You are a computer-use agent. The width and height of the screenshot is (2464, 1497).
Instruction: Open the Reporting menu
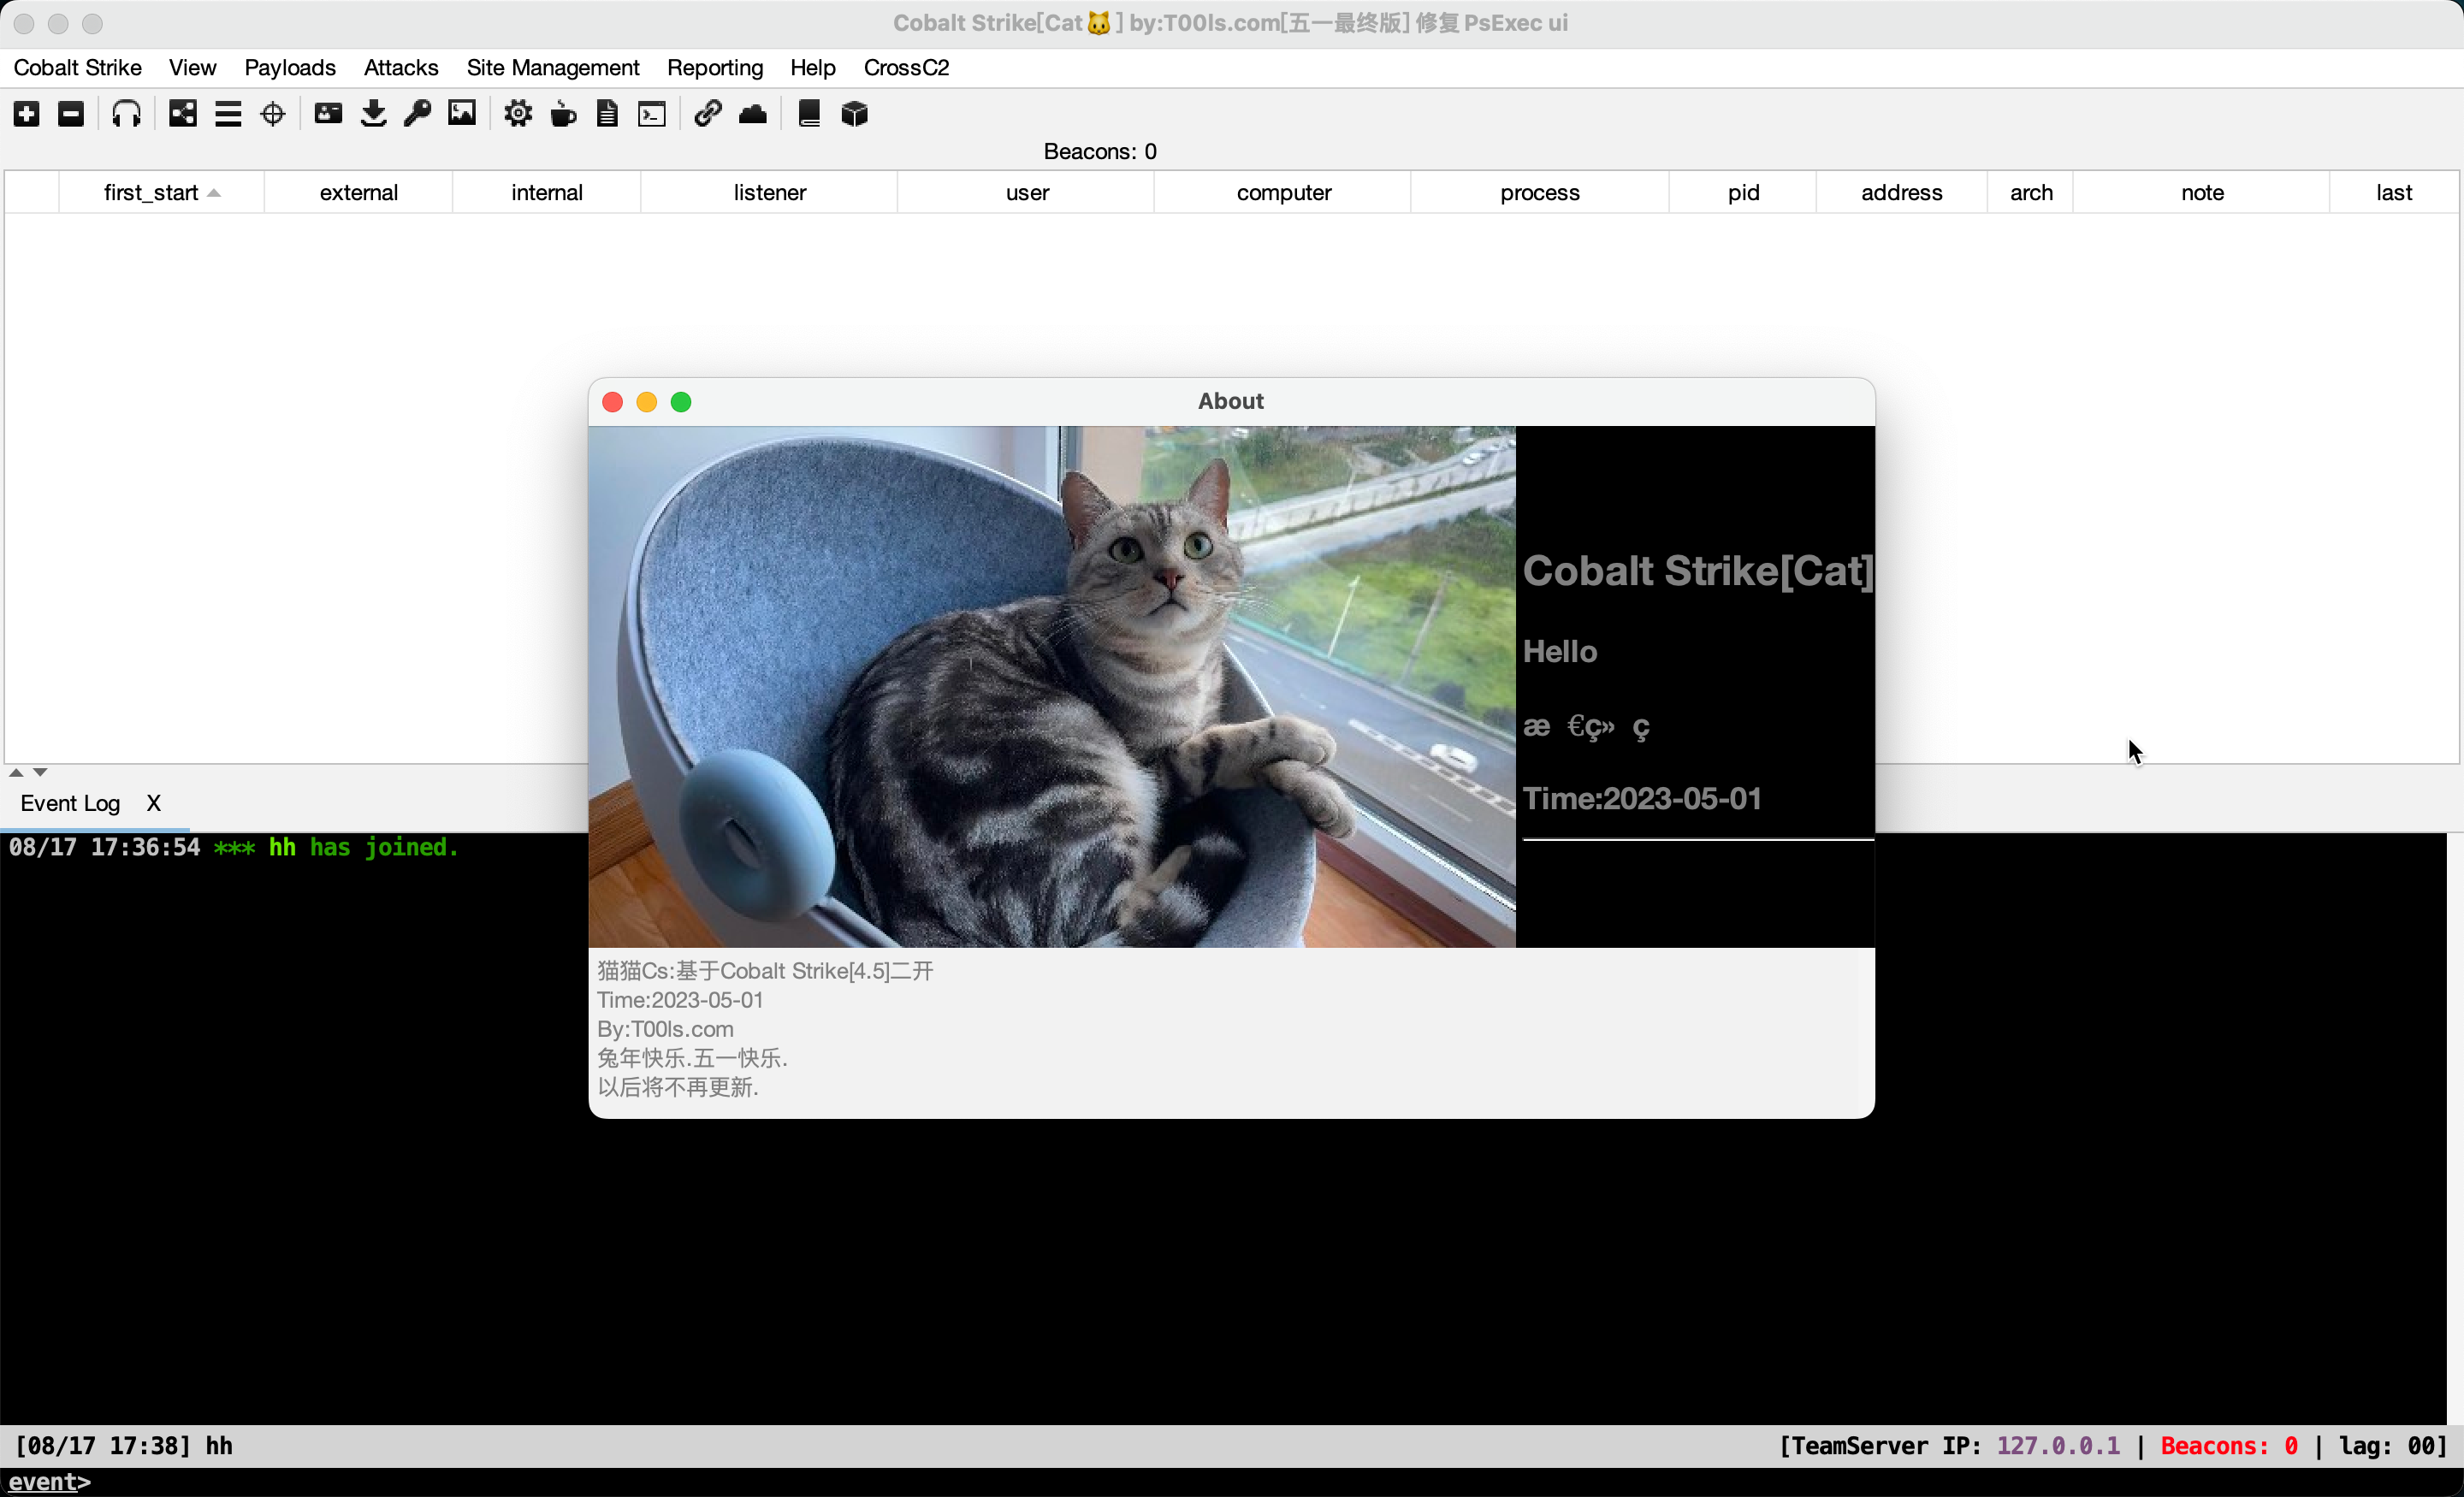tap(715, 67)
